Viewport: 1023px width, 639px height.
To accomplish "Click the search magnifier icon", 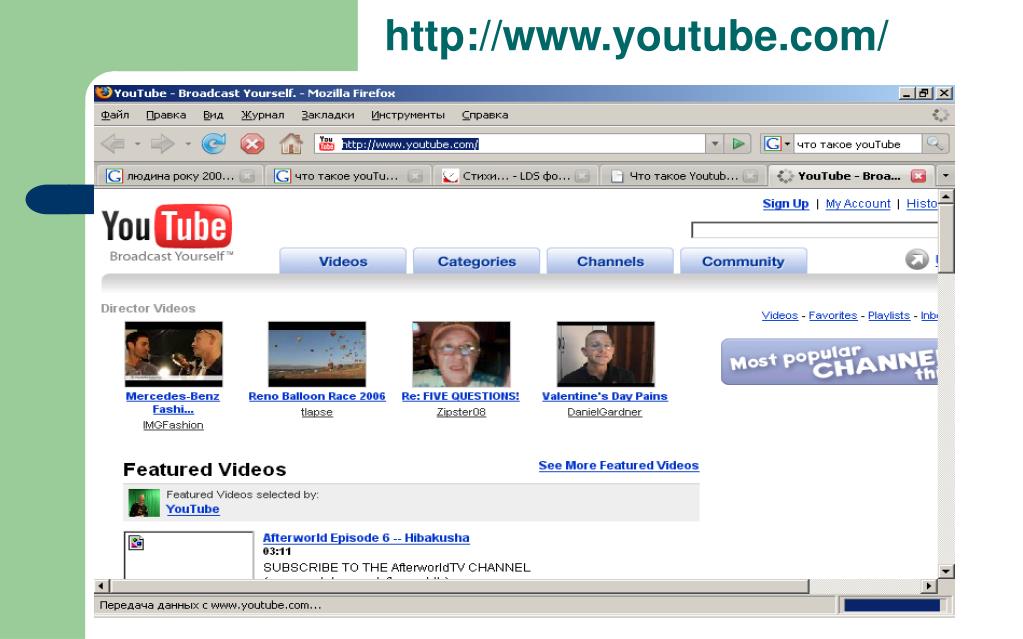I will [935, 144].
